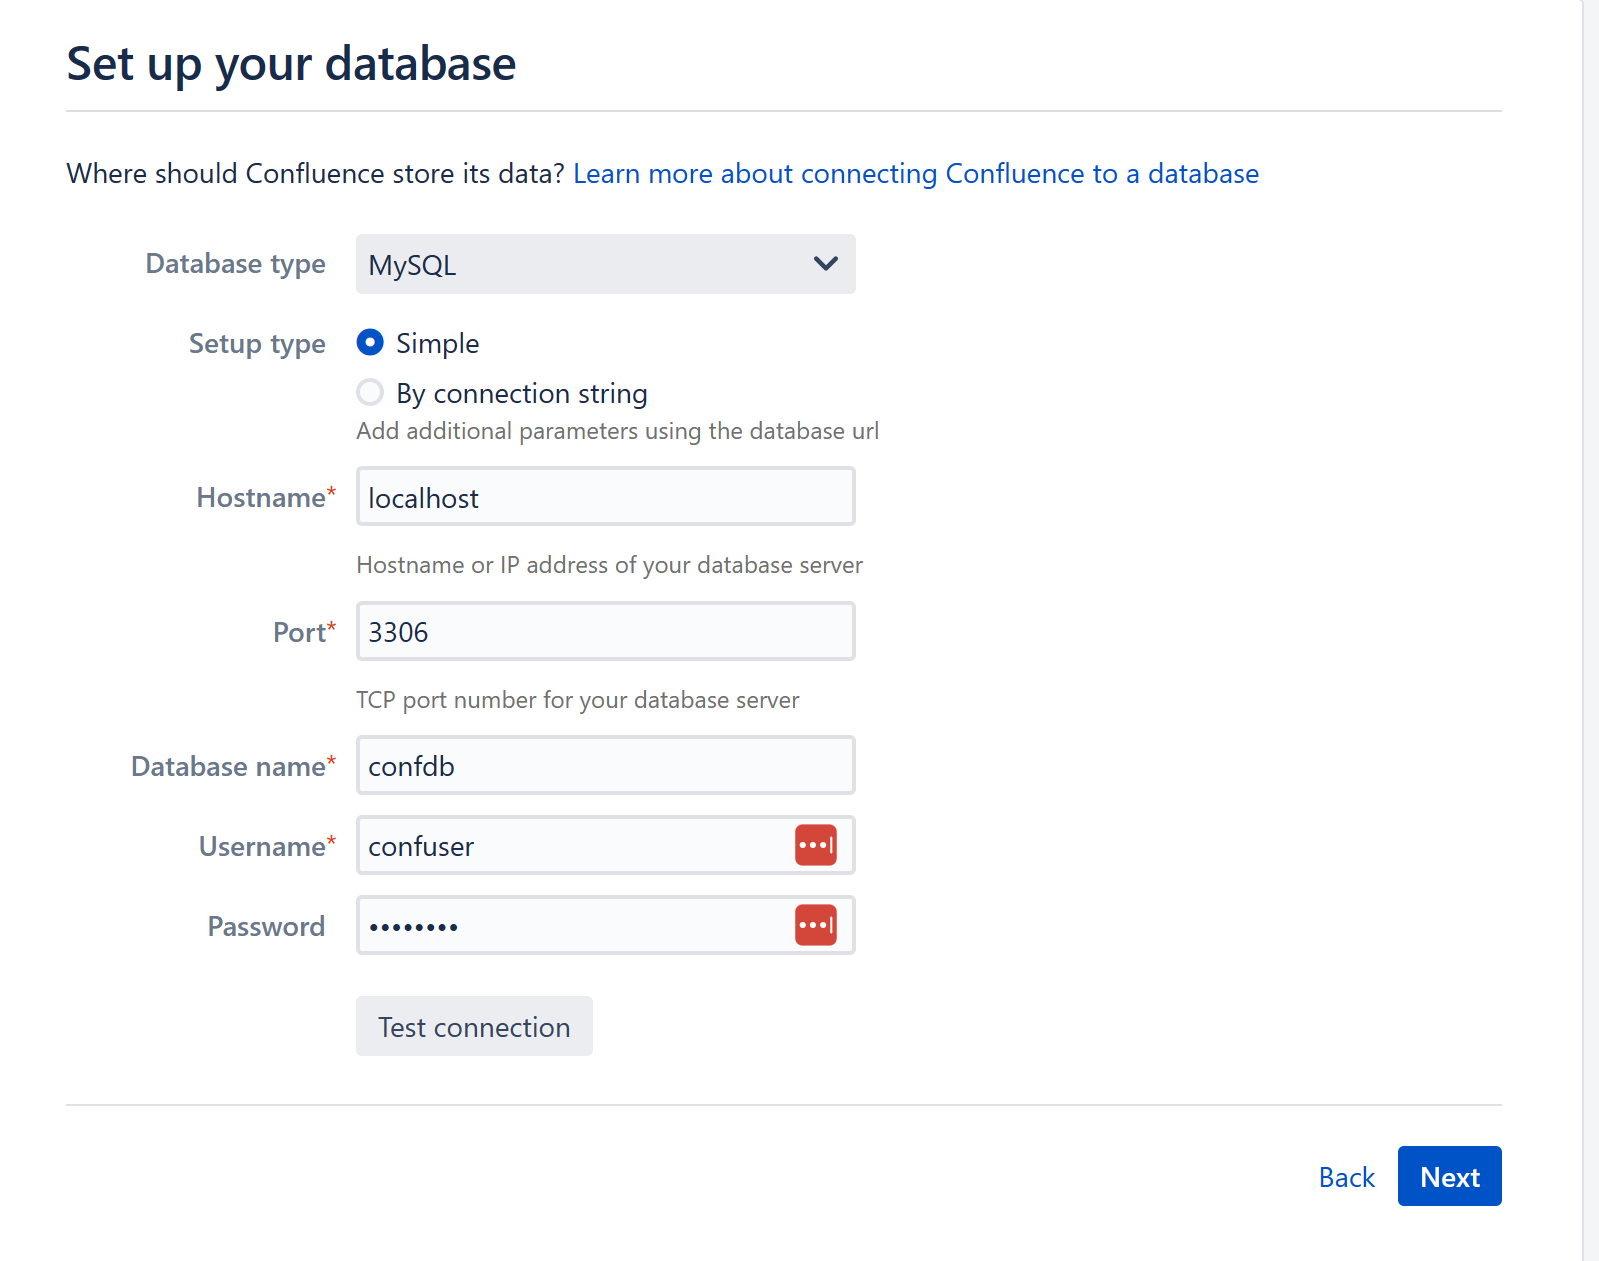The image size is (1599, 1261).
Task: Open the Database type dropdown showing MySQL
Action: point(605,264)
